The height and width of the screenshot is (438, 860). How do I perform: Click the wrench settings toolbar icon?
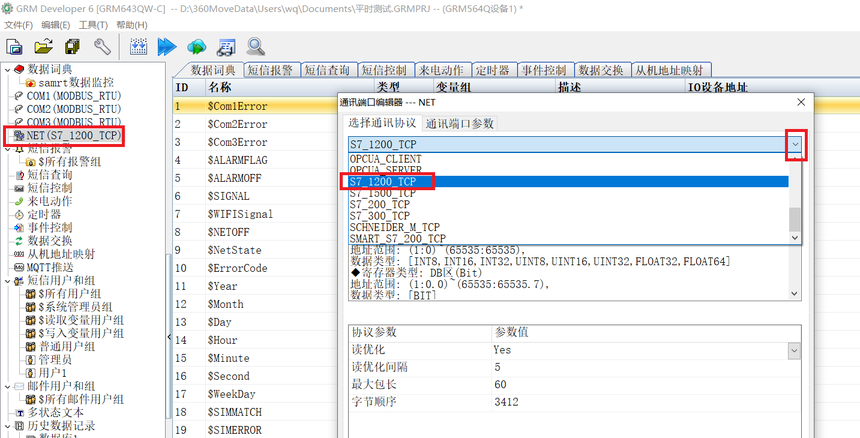101,46
